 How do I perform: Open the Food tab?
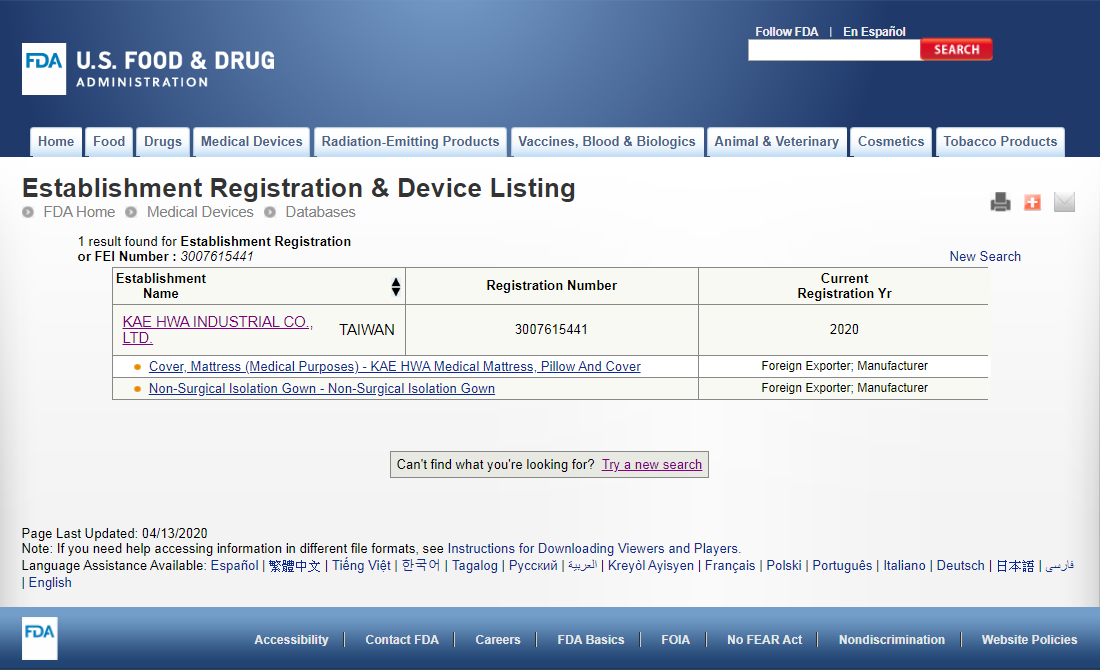click(x=109, y=142)
